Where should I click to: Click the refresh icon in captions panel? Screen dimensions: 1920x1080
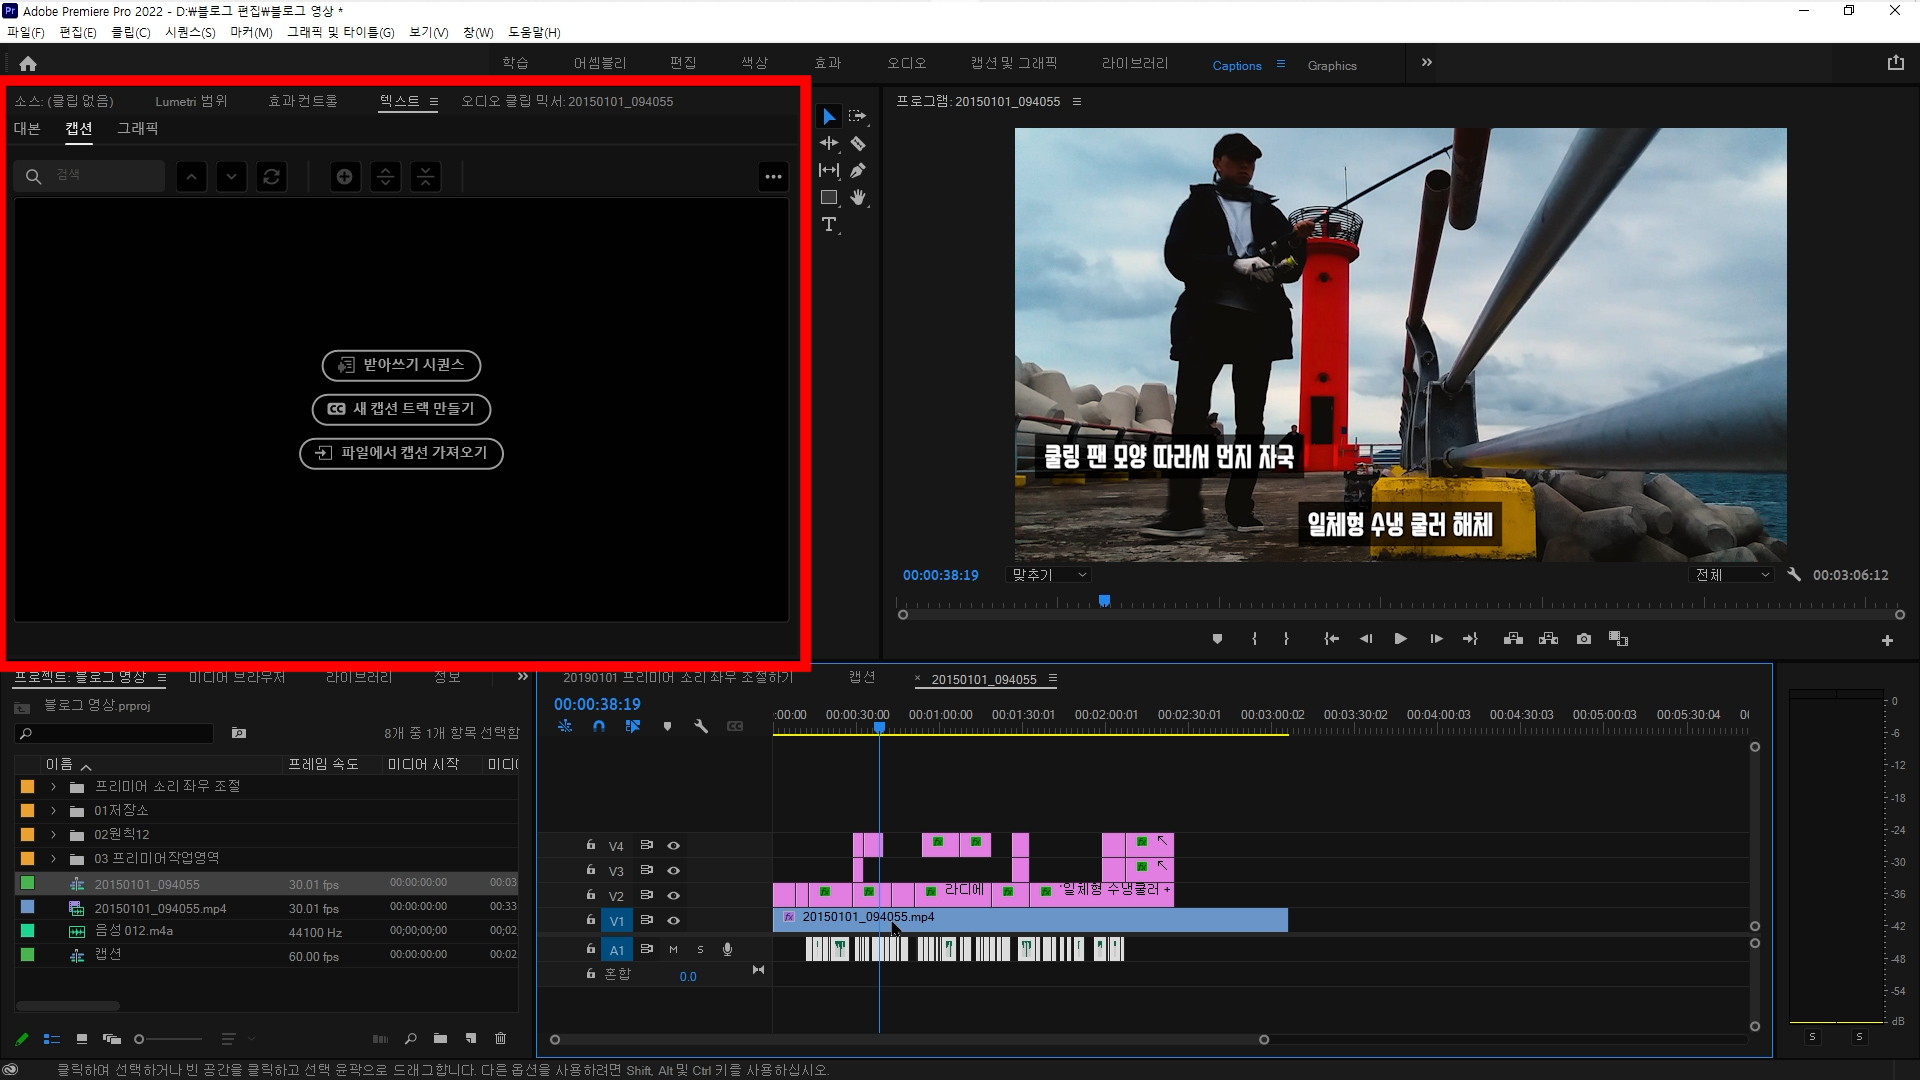[x=272, y=177]
